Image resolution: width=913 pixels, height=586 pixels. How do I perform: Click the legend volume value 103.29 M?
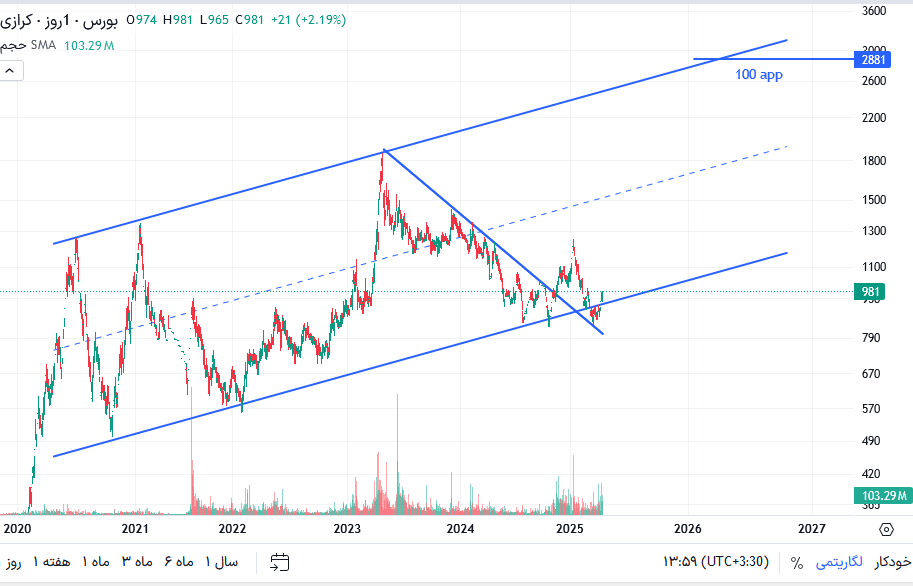click(x=89, y=45)
